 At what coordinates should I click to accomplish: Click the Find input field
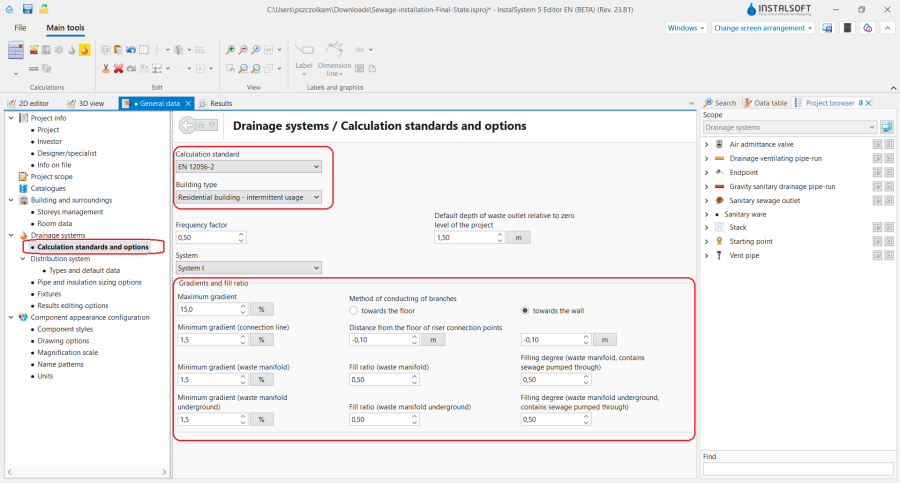pyautogui.click(x=798, y=469)
